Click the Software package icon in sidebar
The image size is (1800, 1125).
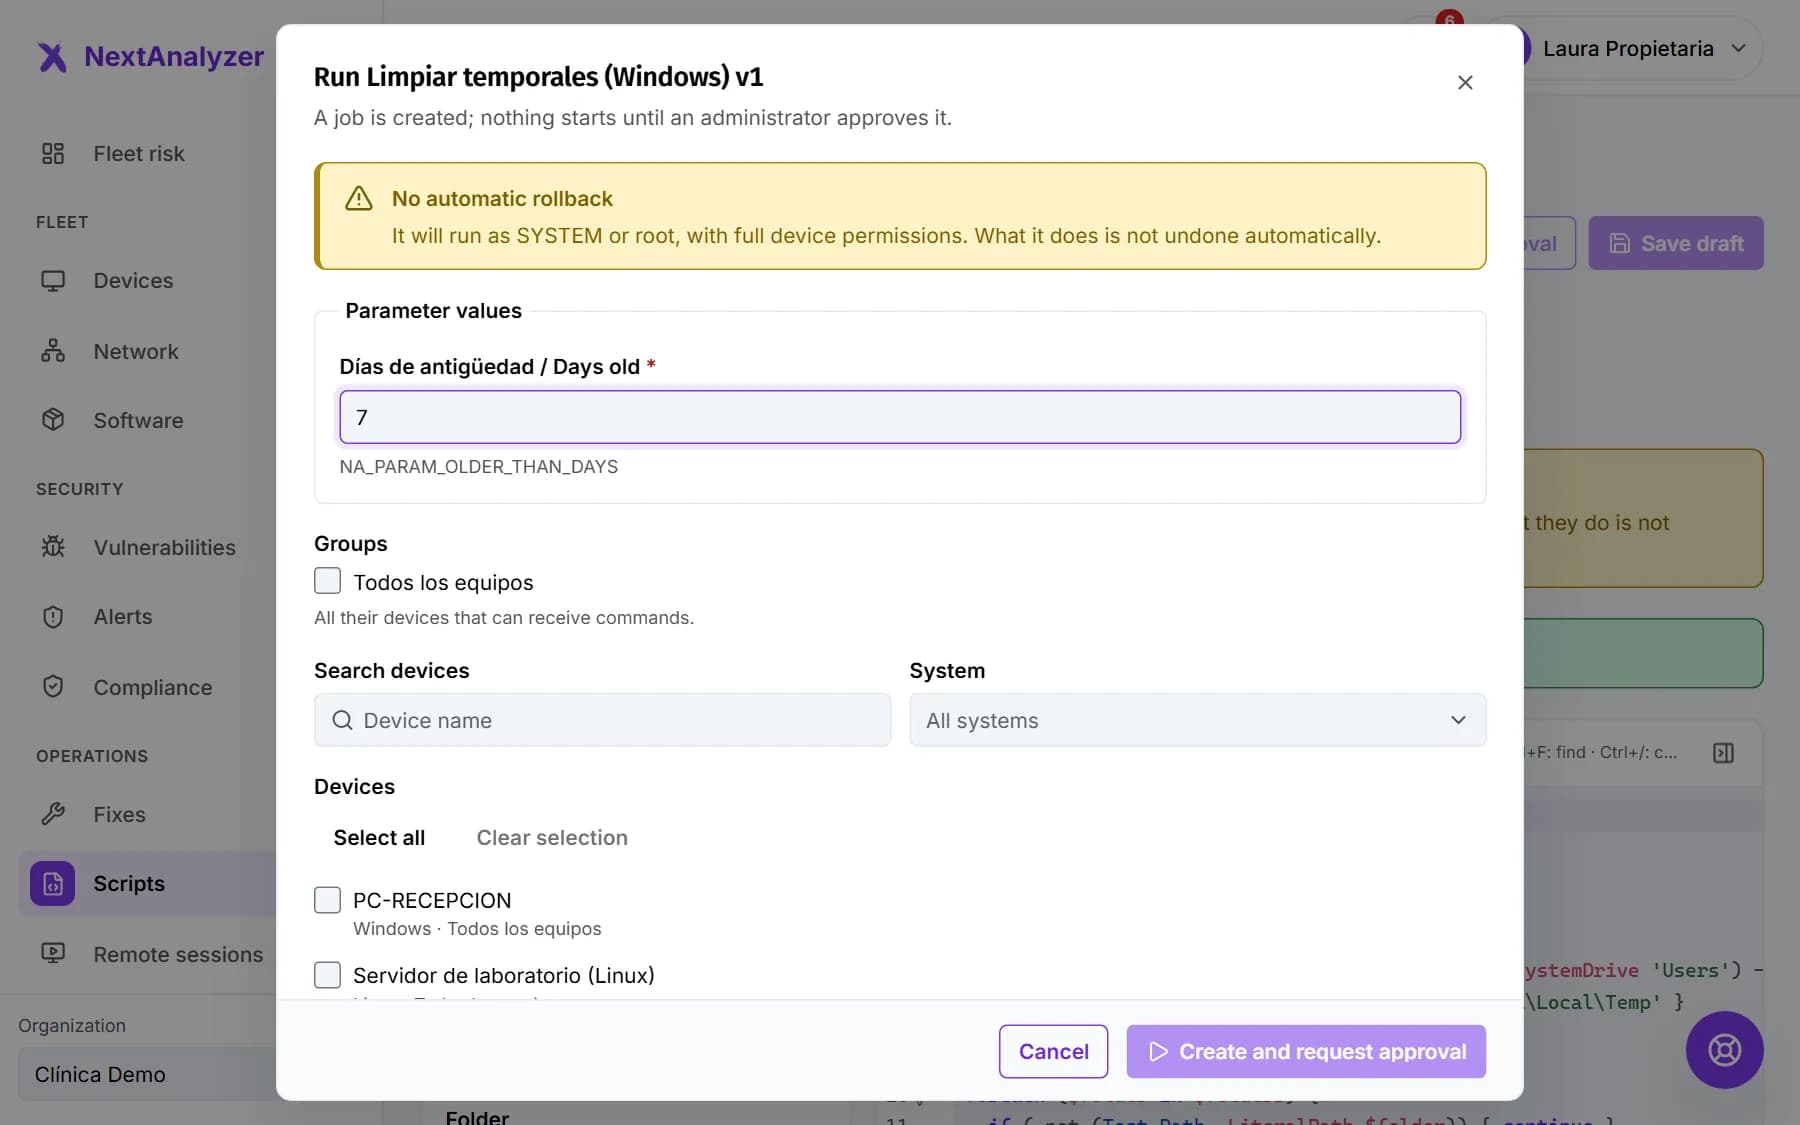pos(53,420)
